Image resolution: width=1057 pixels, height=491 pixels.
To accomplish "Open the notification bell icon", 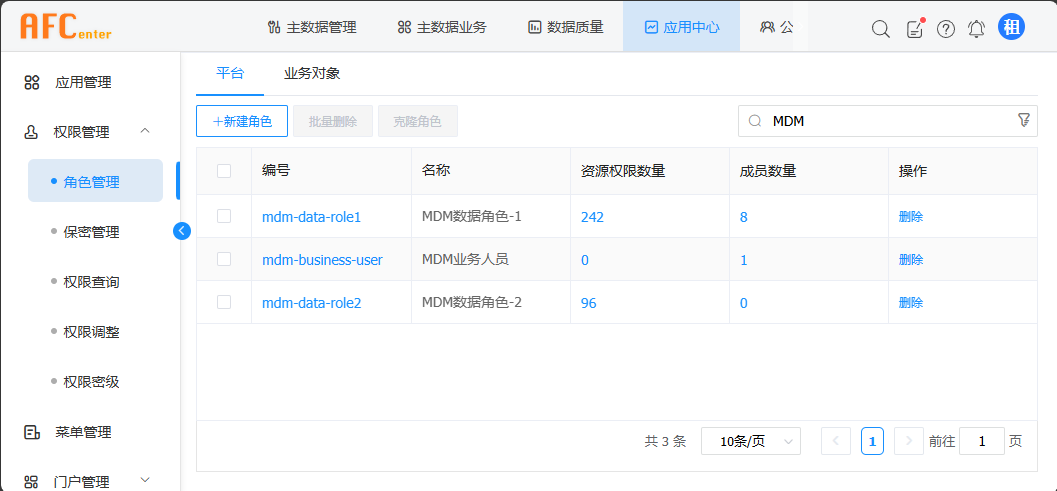I will coord(977,28).
